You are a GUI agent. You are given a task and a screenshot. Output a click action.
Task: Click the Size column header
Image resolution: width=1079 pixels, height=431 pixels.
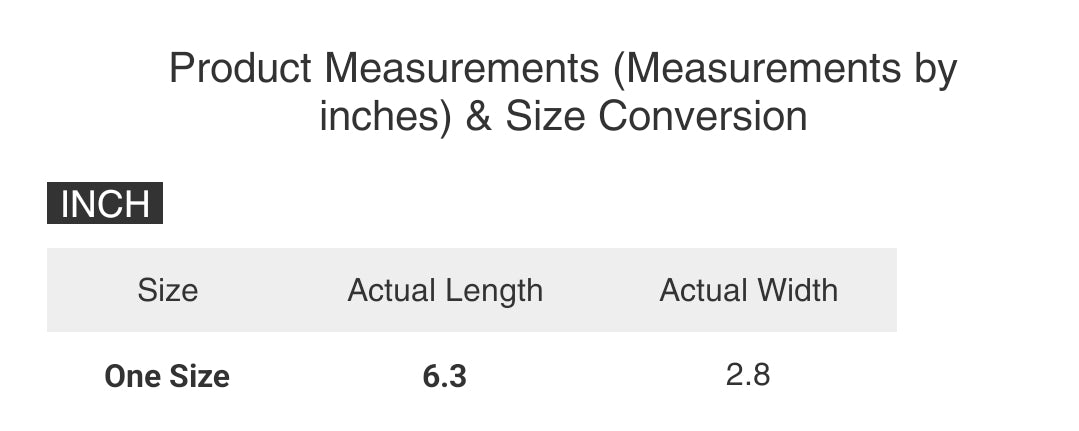pos(167,290)
